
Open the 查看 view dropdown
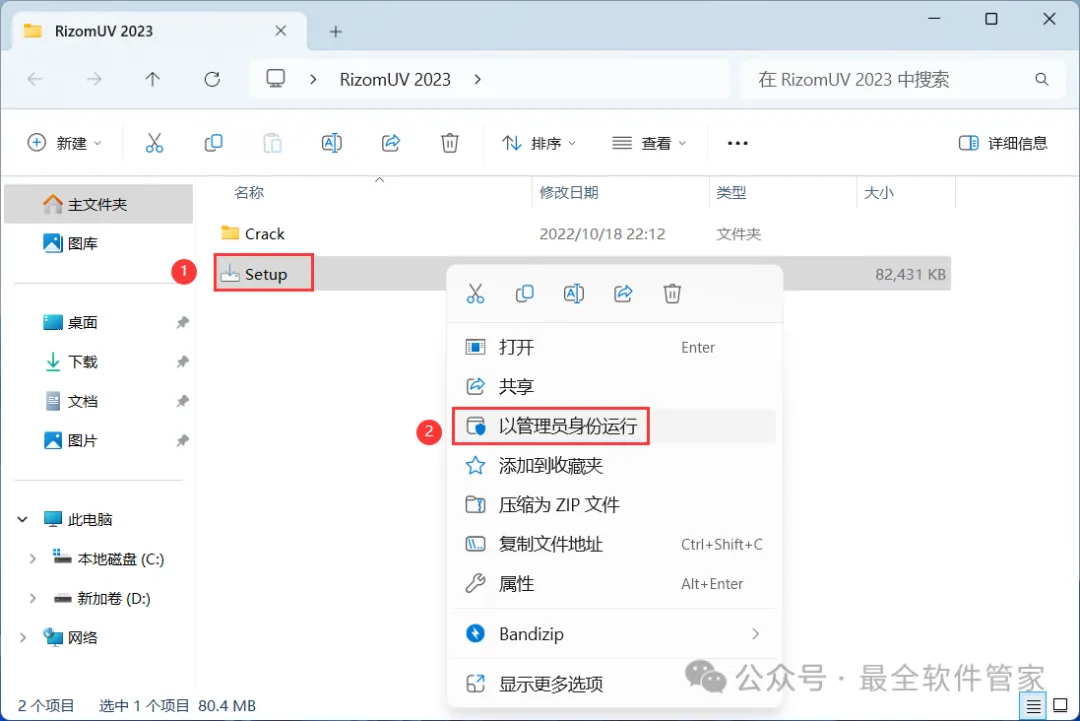click(650, 143)
